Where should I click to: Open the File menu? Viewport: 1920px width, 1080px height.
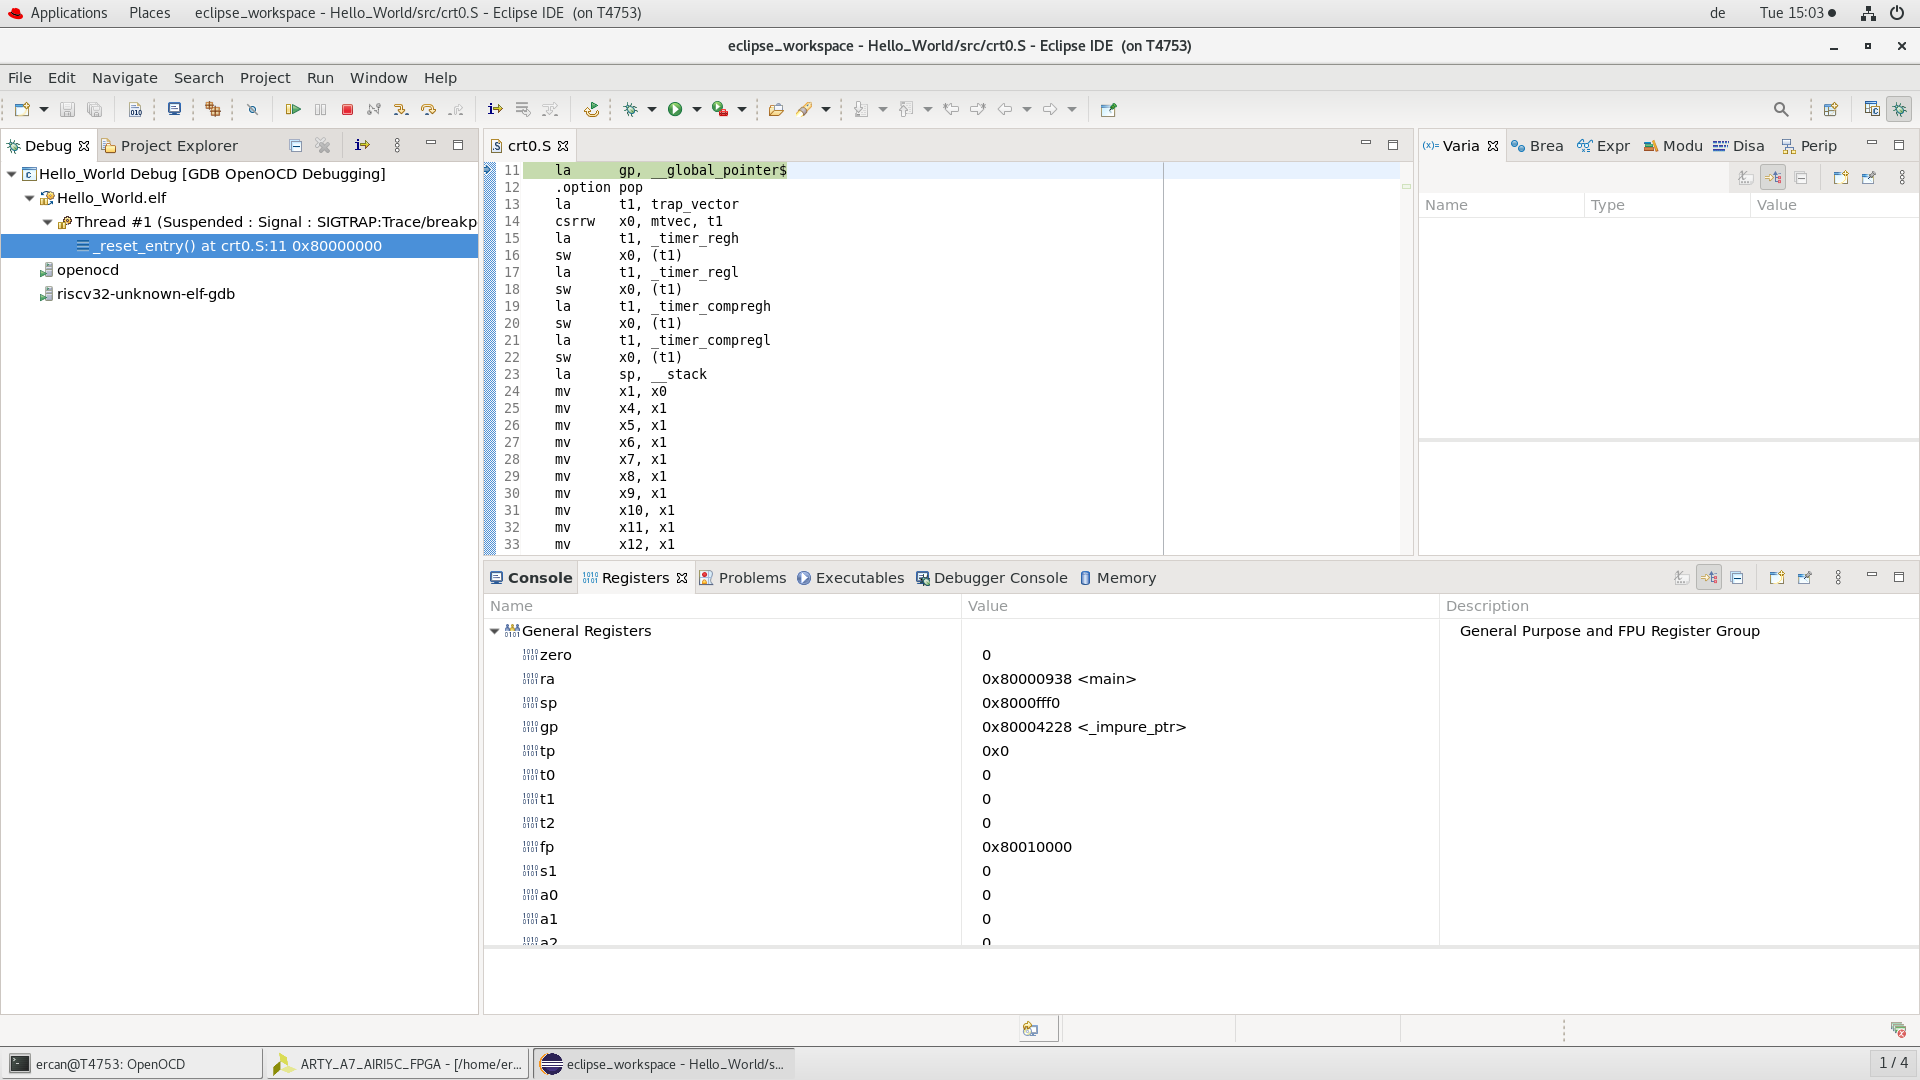coord(20,78)
